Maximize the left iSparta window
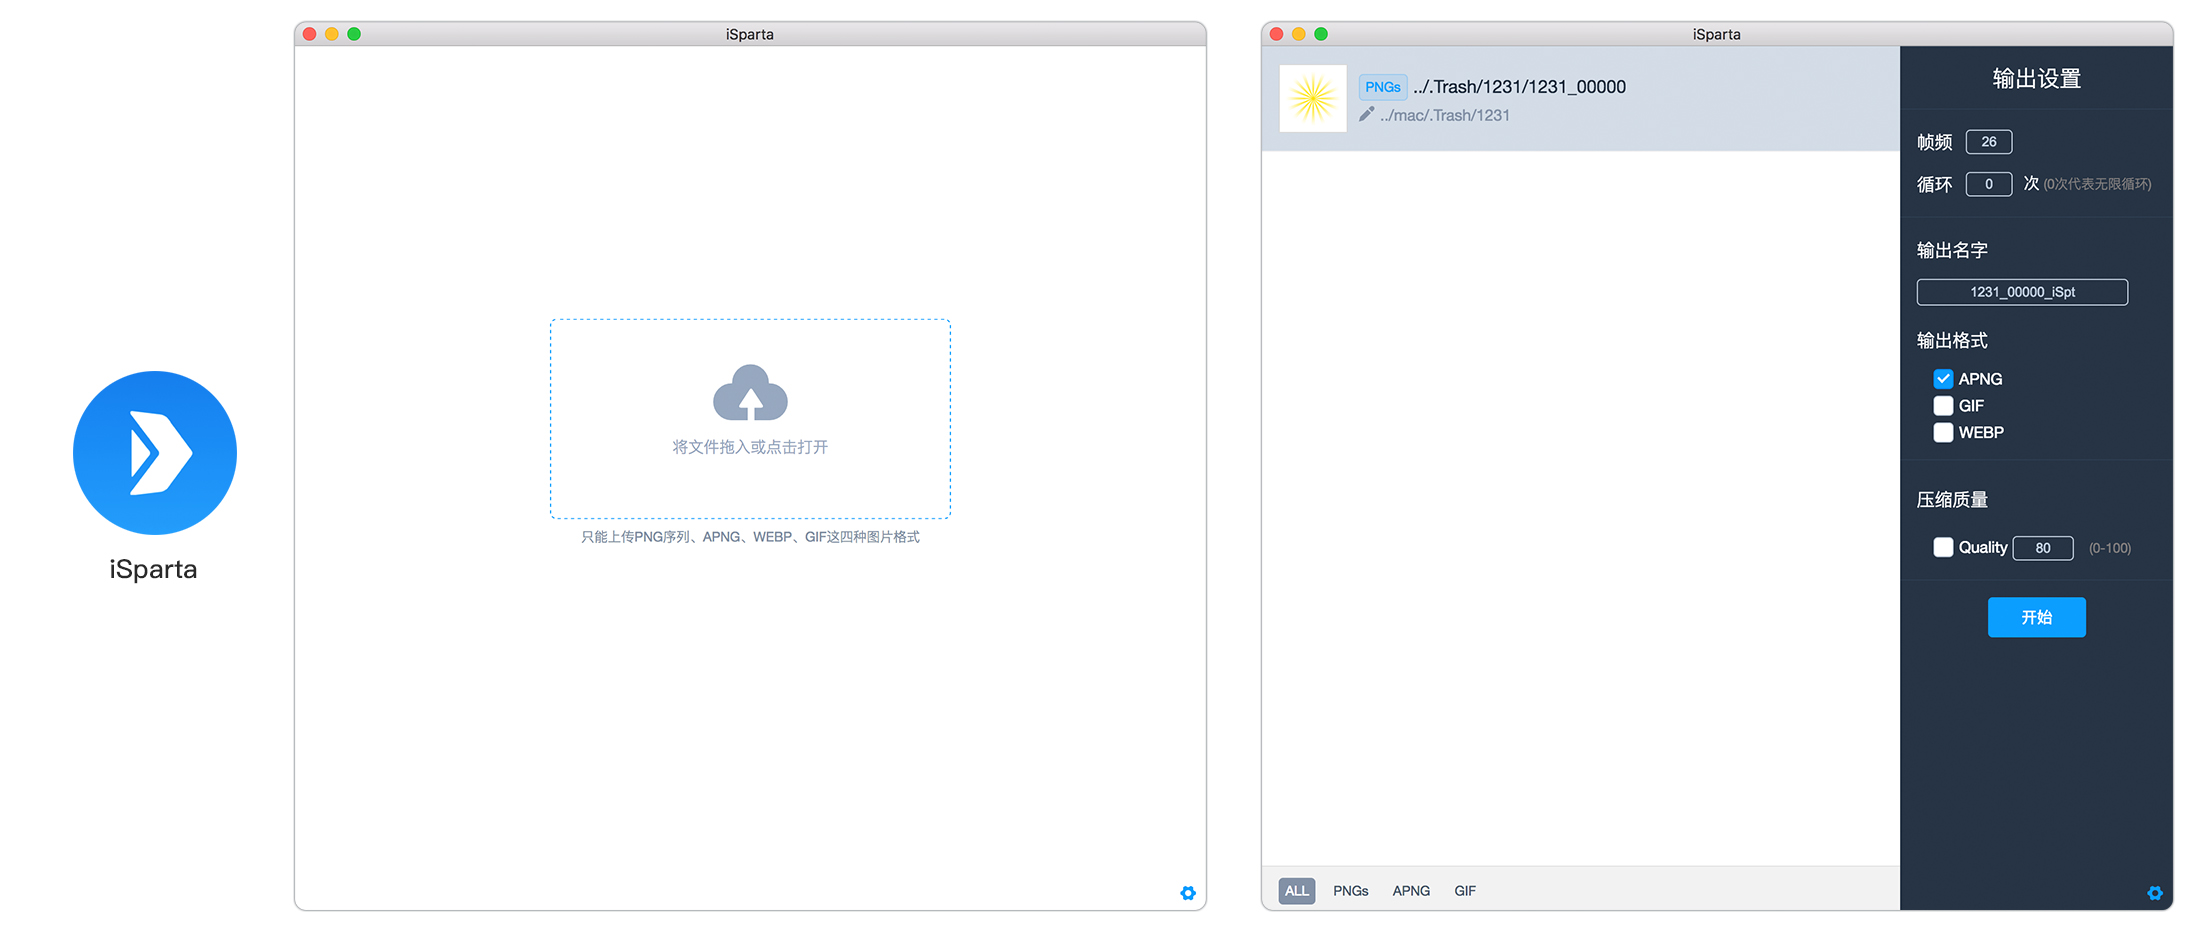The image size is (2197, 933). point(354,34)
